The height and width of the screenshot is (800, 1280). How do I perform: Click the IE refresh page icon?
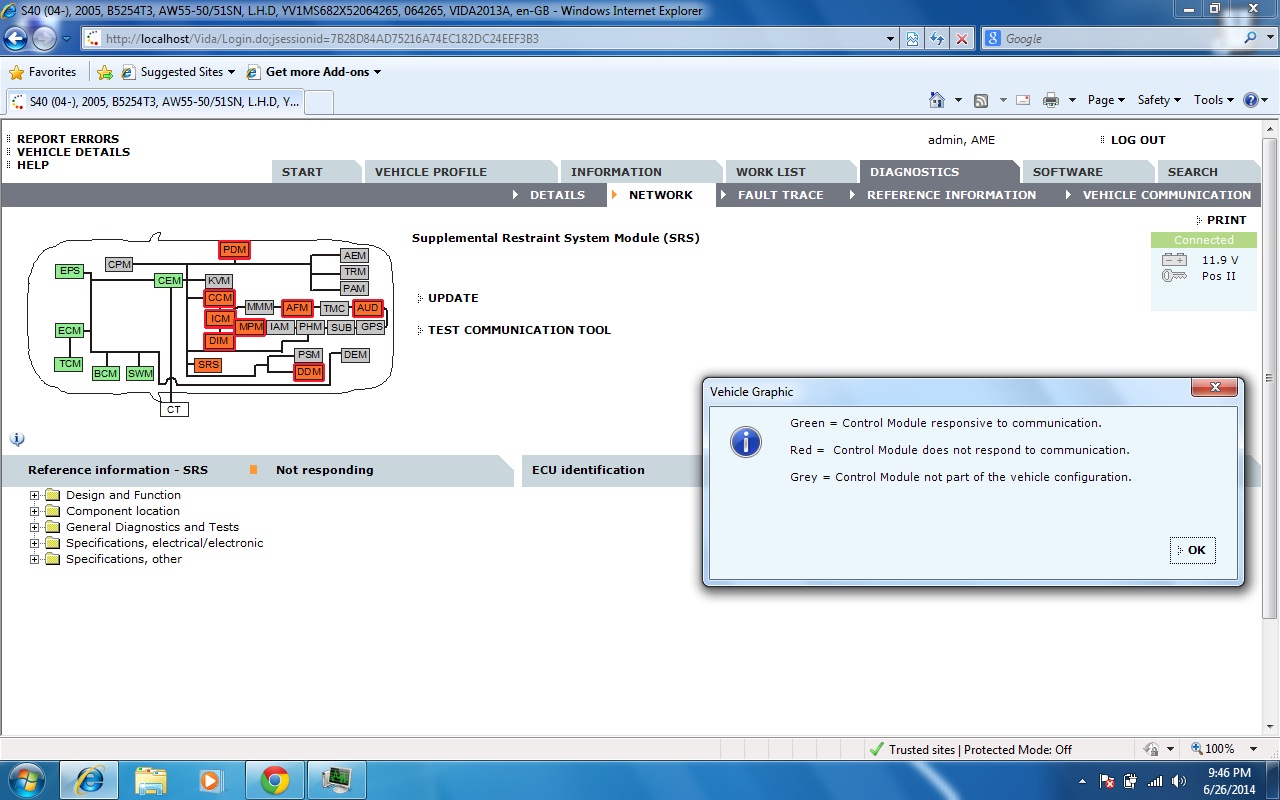pyautogui.click(x=937, y=39)
